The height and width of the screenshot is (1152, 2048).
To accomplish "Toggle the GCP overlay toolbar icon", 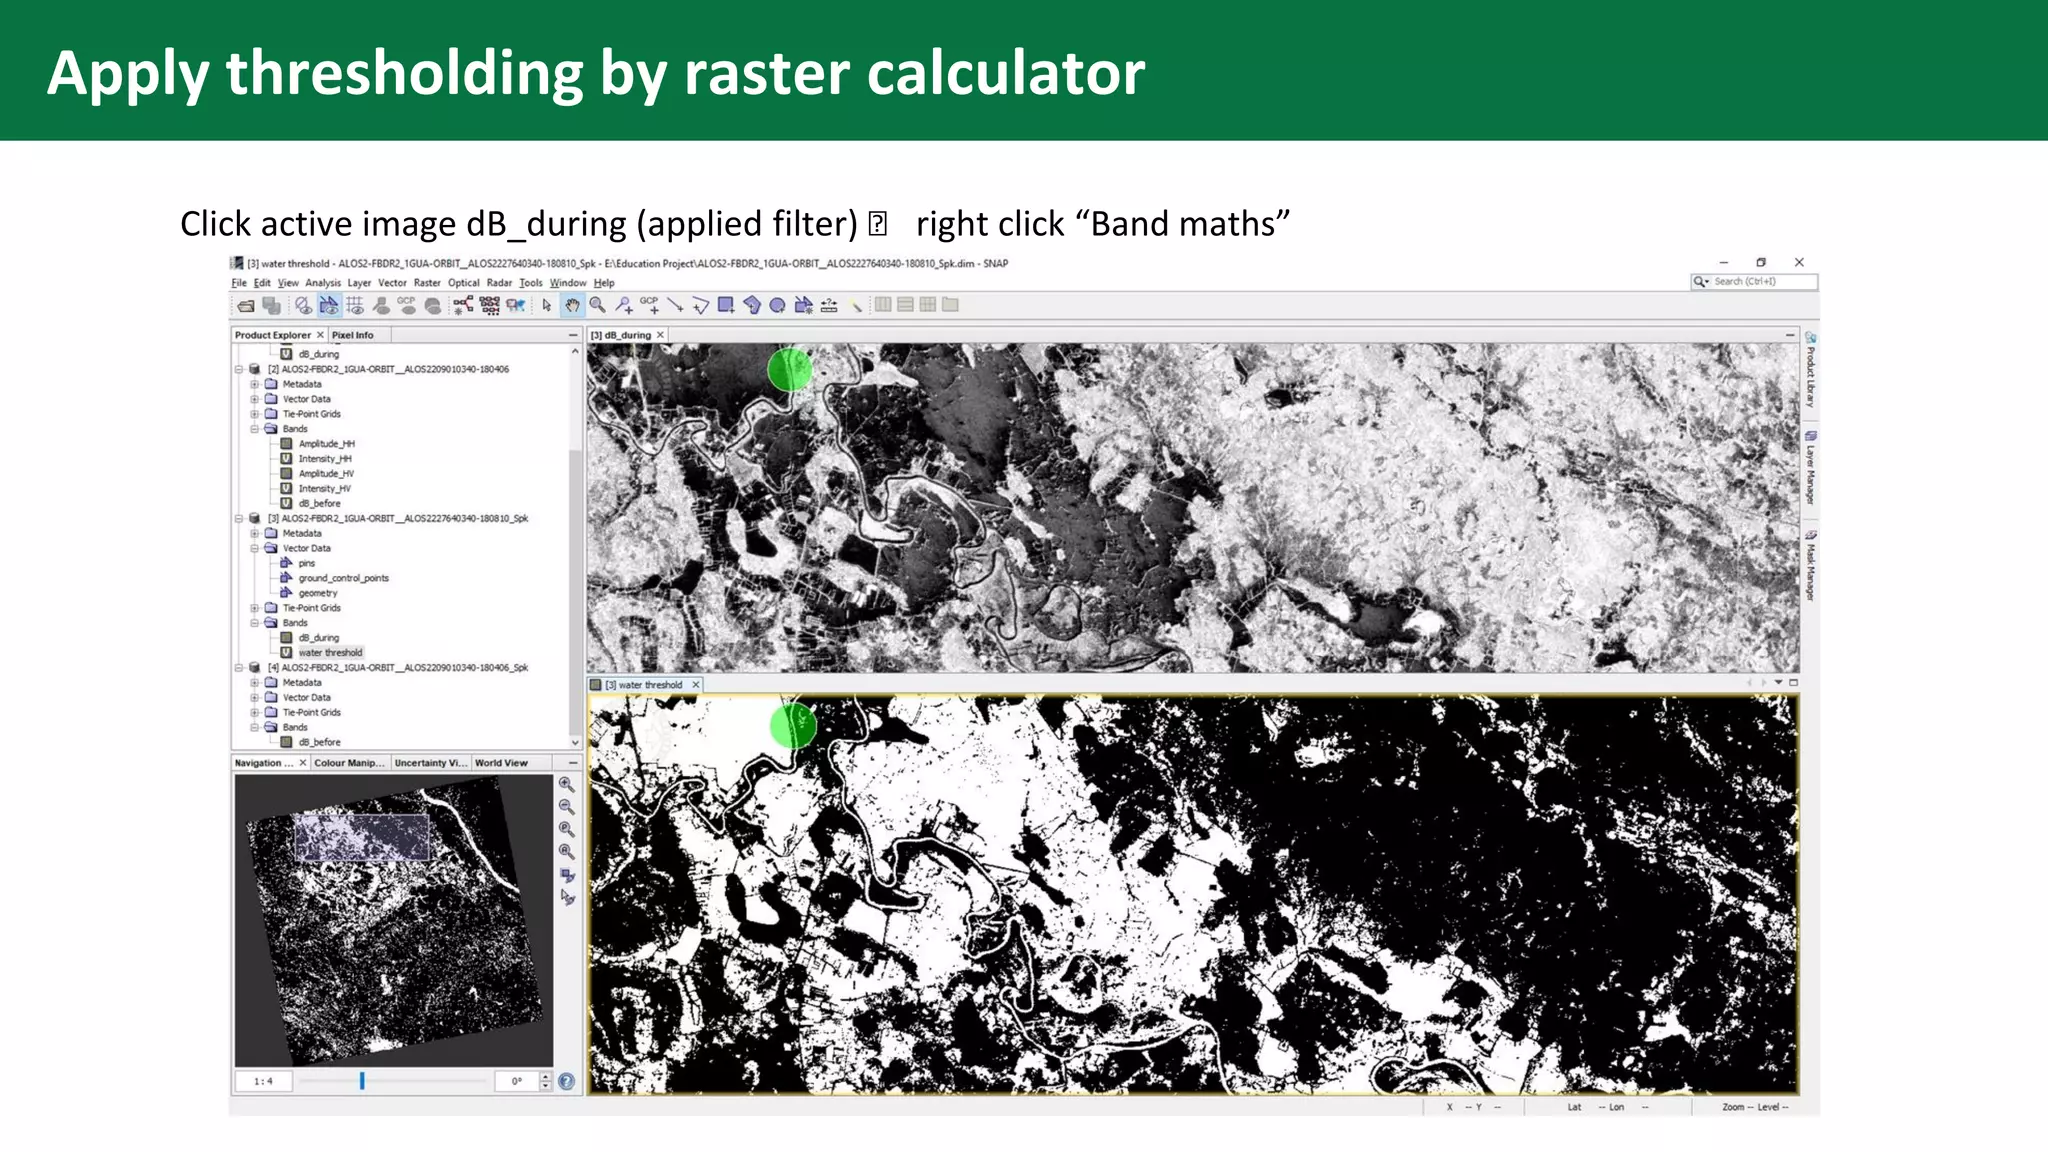I will (406, 305).
